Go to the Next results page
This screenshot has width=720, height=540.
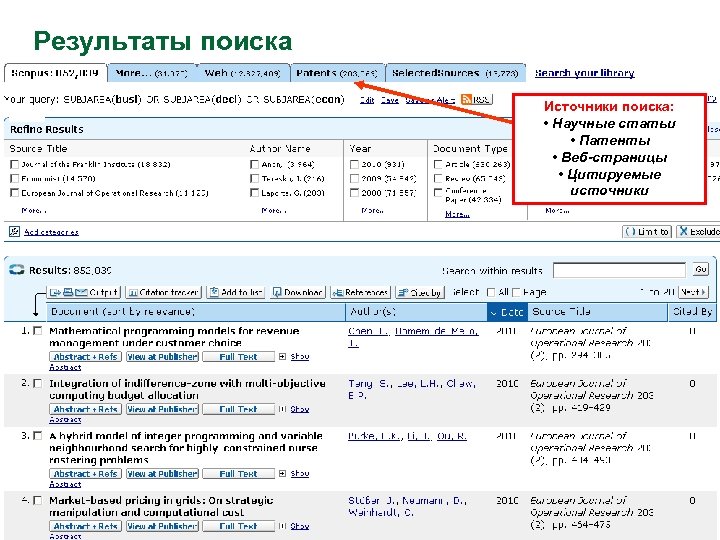pos(694,292)
